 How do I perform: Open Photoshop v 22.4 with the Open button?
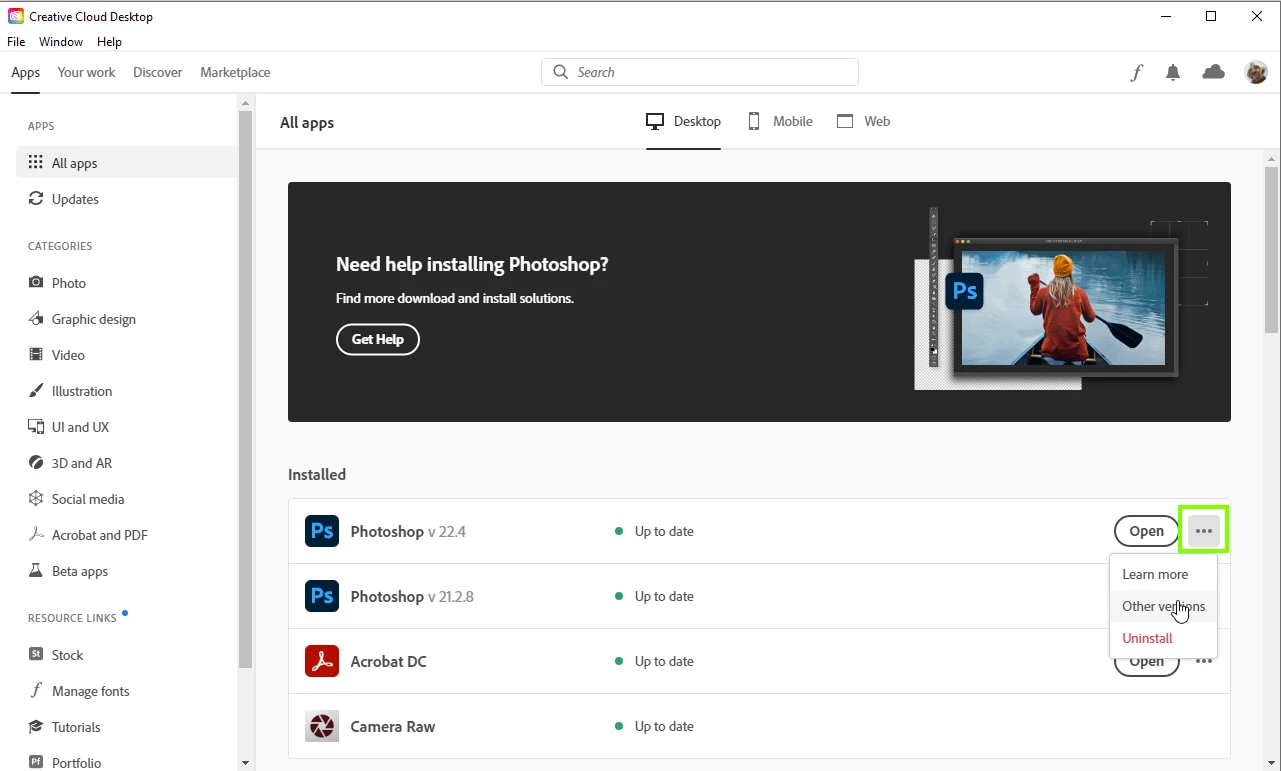1146,531
